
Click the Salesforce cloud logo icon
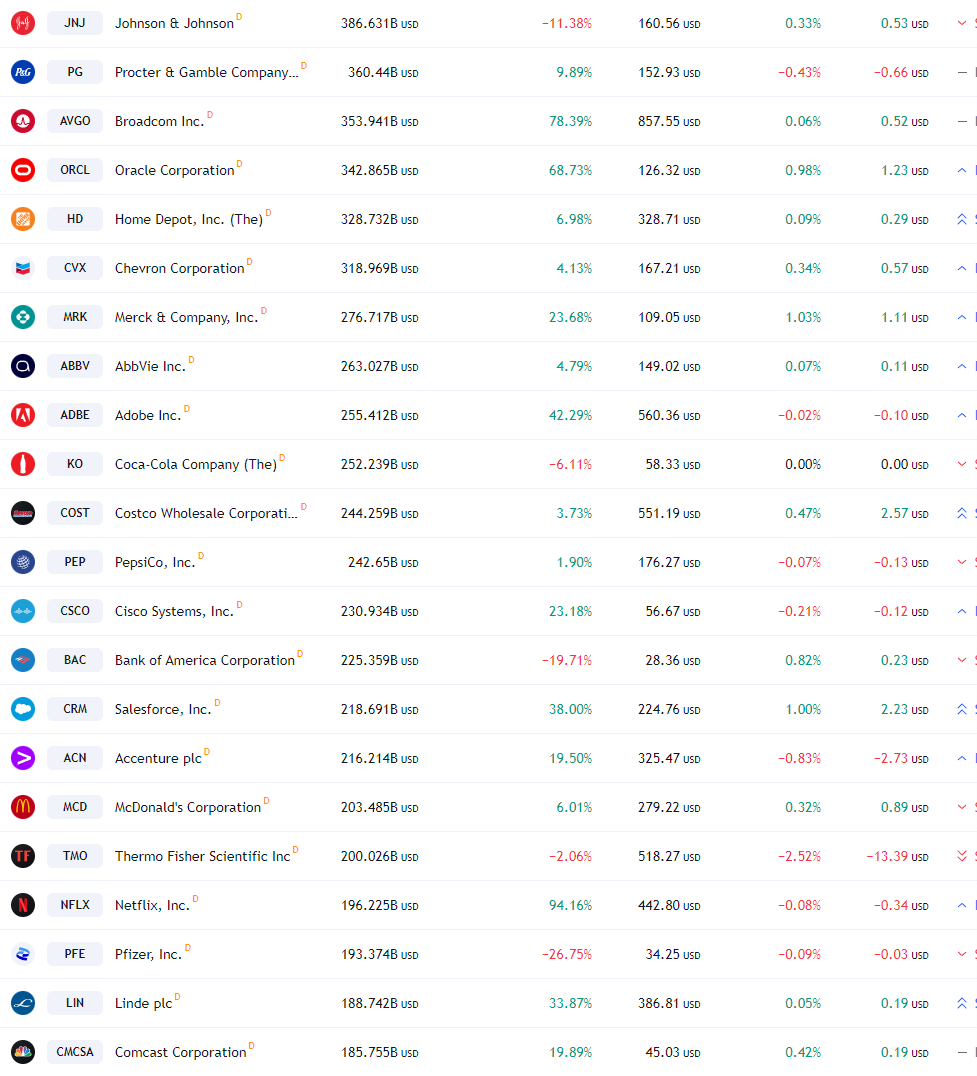pyautogui.click(x=23, y=710)
